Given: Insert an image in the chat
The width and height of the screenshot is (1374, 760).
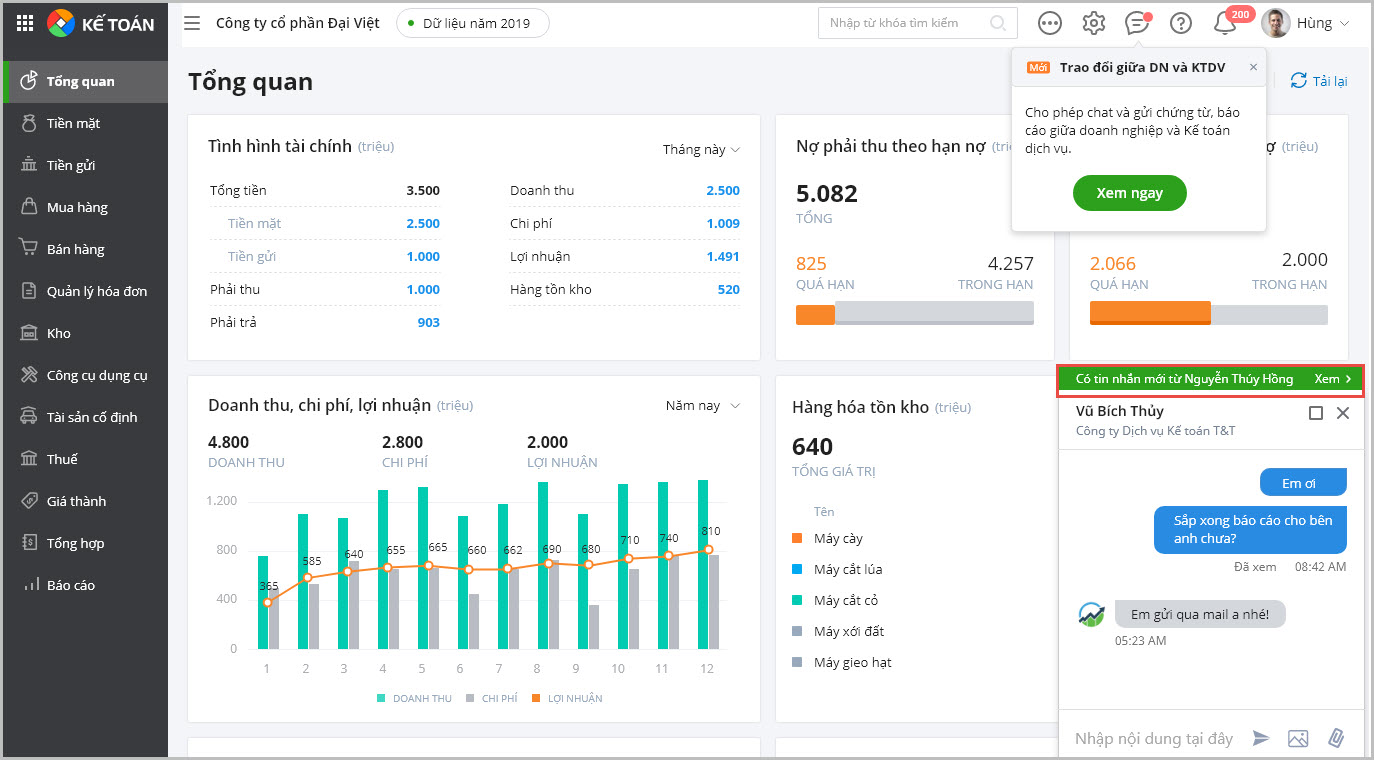Looking at the screenshot, I should pyautogui.click(x=1298, y=738).
